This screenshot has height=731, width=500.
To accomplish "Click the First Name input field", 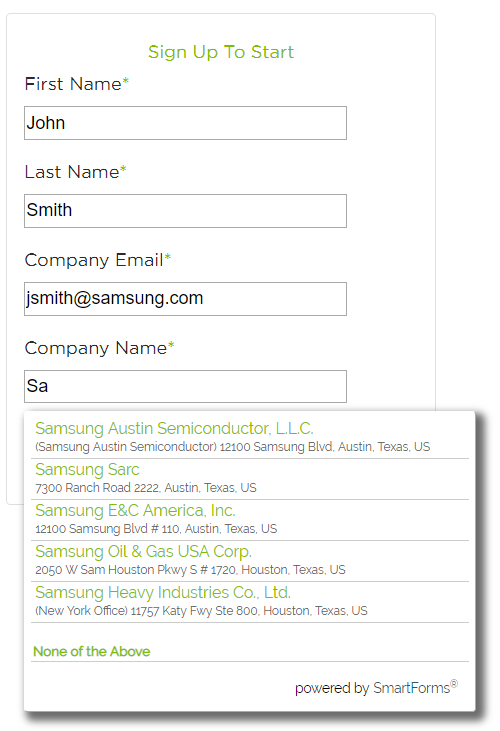I will pos(185,123).
